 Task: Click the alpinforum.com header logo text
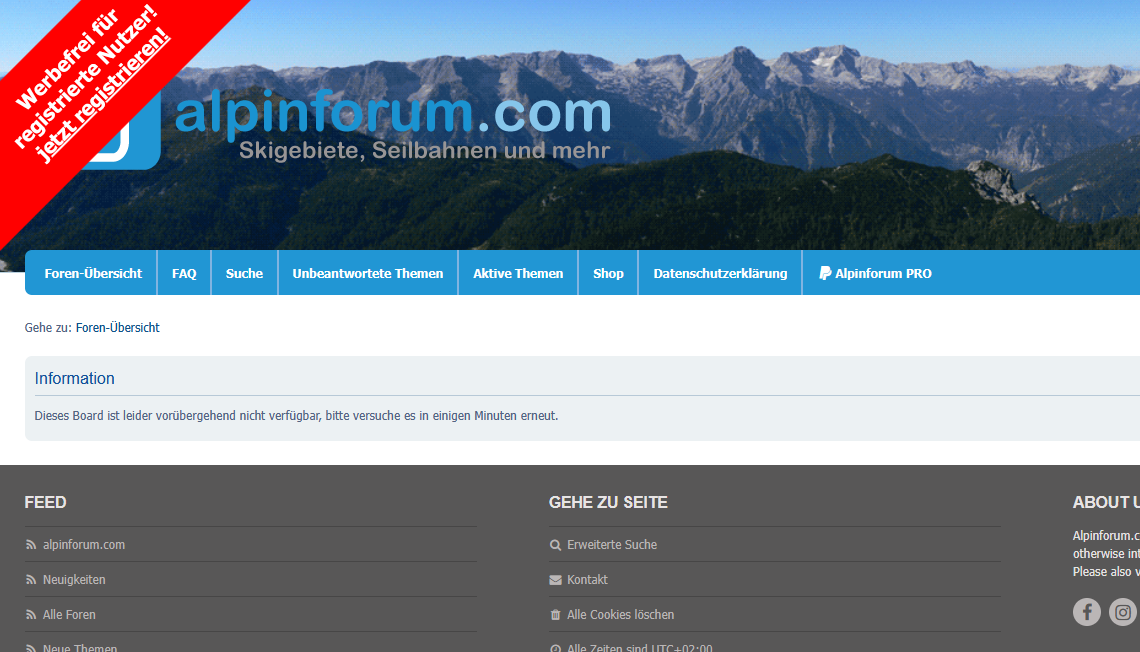(x=392, y=115)
